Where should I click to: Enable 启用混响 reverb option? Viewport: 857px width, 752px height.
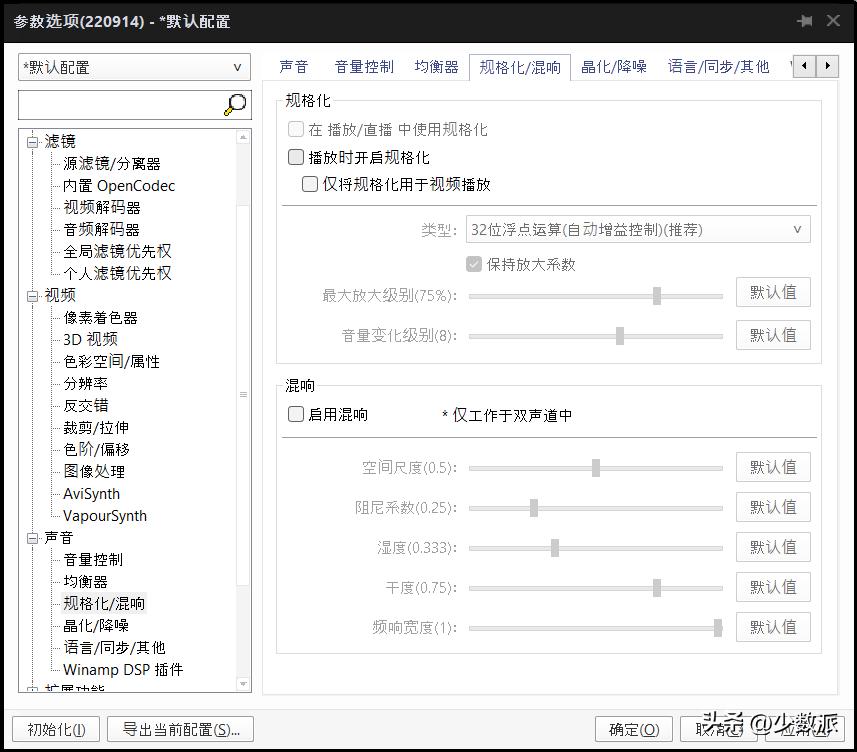coord(295,415)
